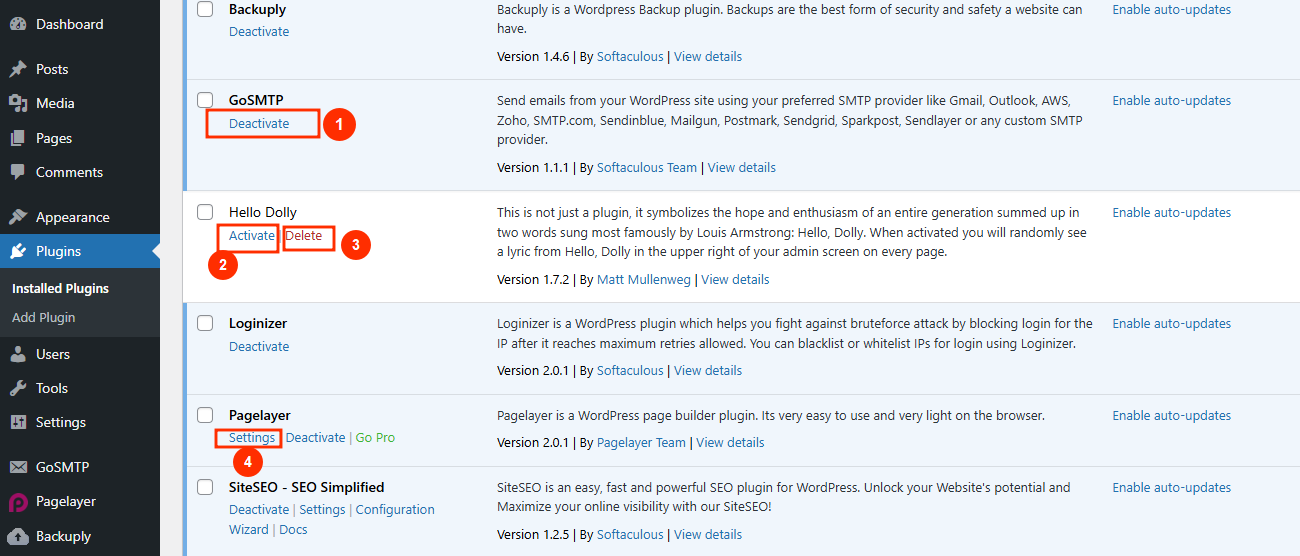View details for Backuply plugin

click(x=708, y=57)
